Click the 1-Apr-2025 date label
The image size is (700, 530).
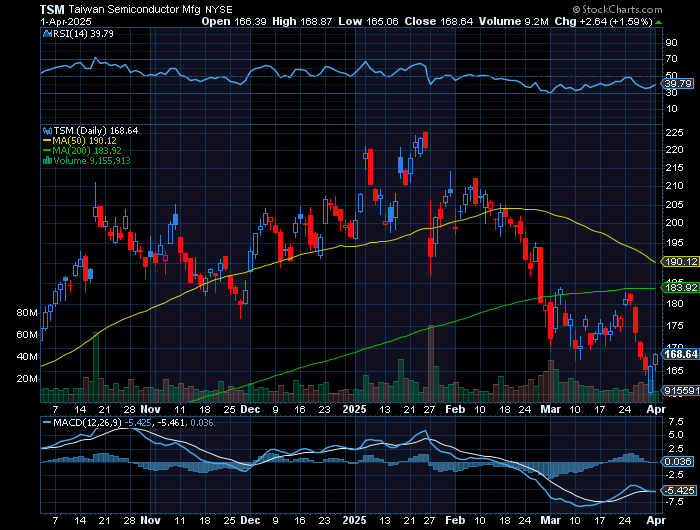click(66, 21)
